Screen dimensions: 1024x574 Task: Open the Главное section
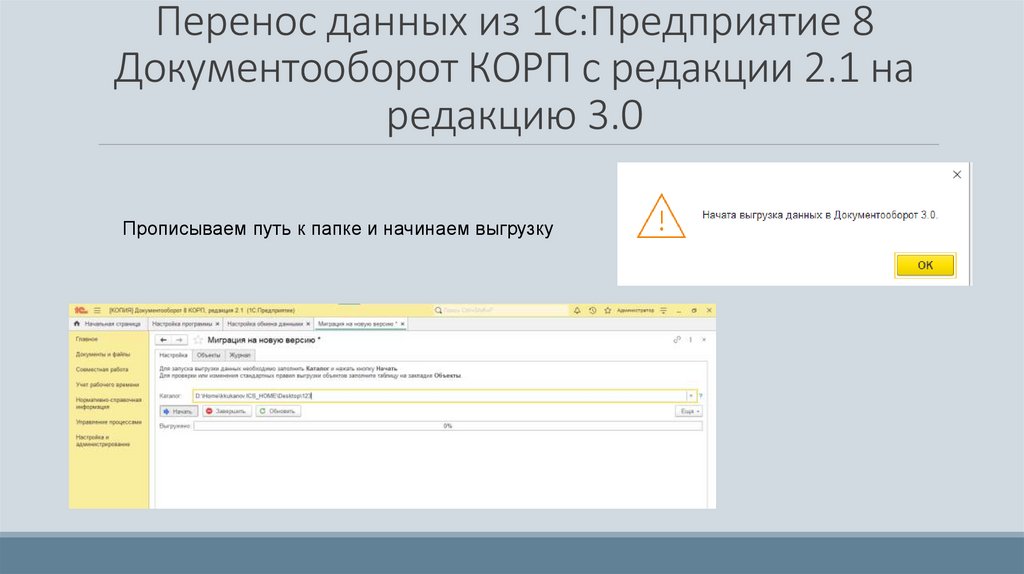pos(87,339)
